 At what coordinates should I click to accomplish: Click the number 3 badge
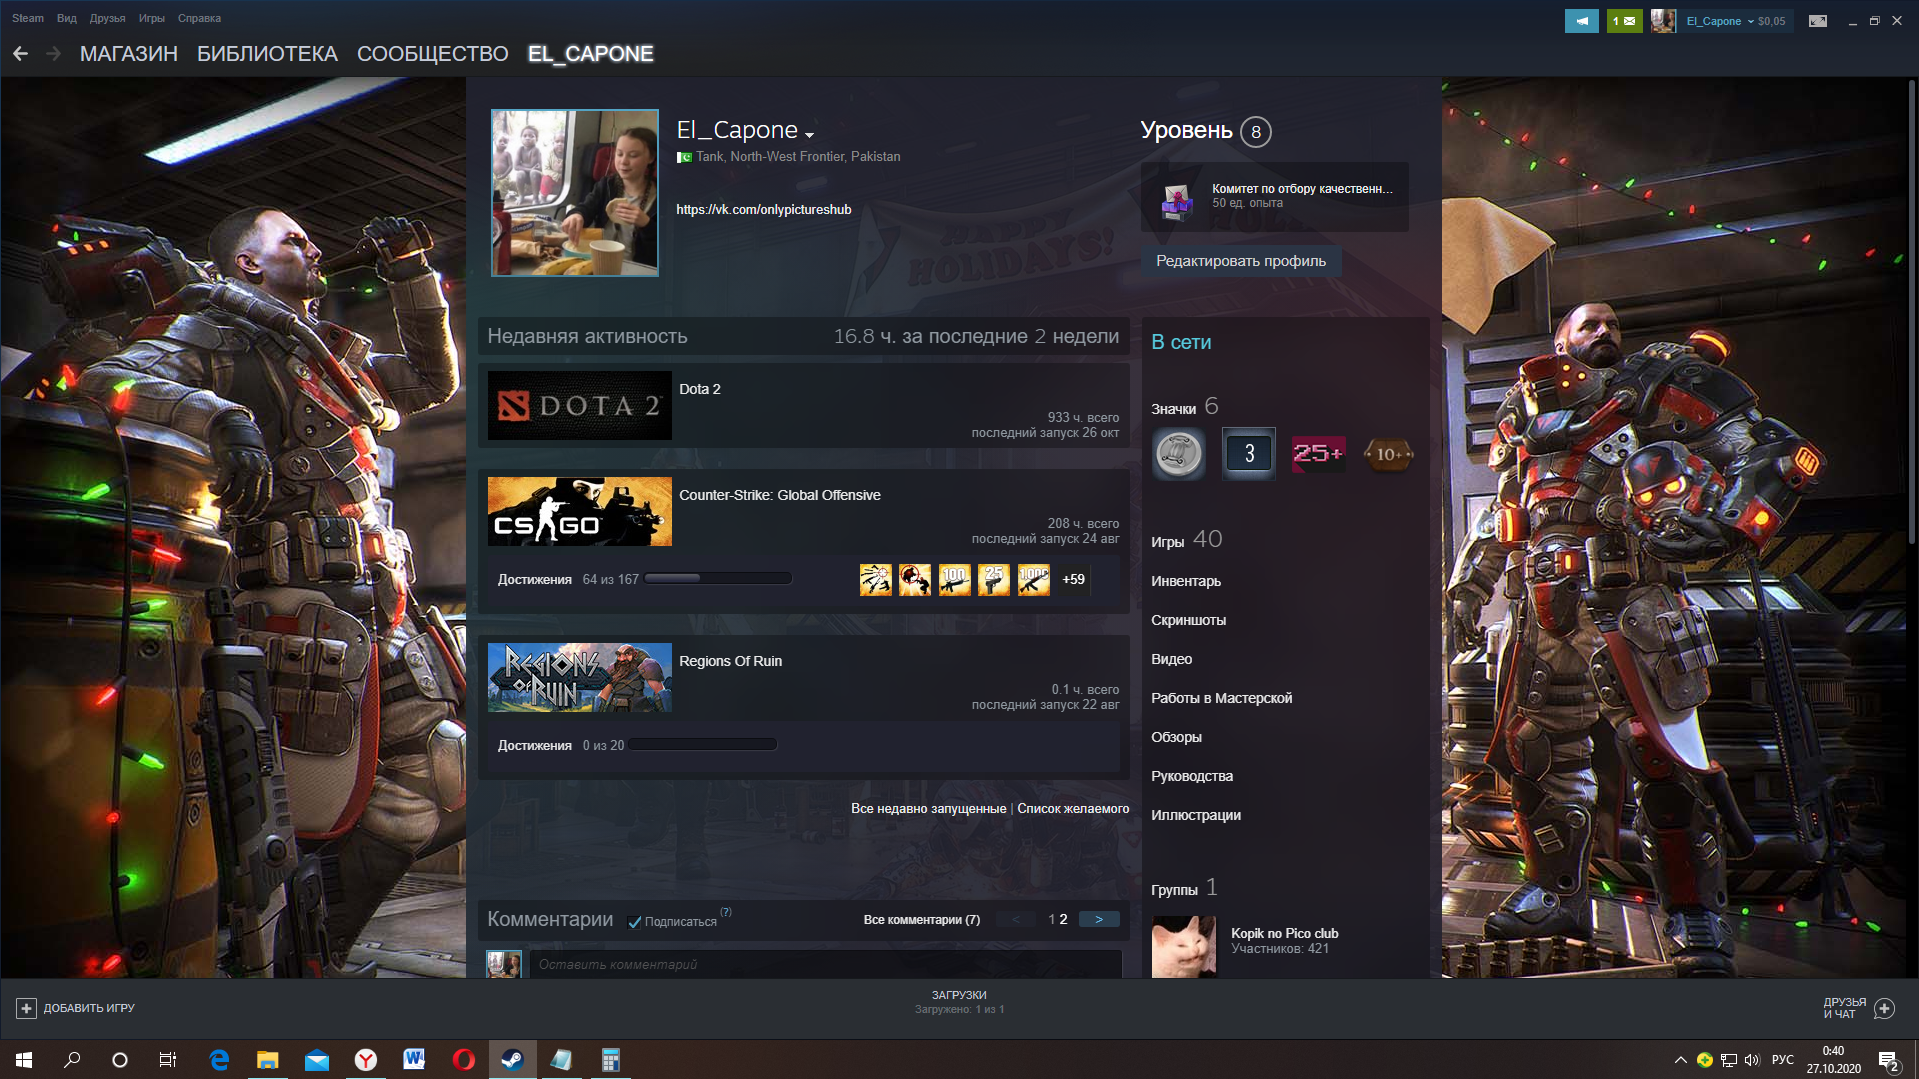[1248, 454]
